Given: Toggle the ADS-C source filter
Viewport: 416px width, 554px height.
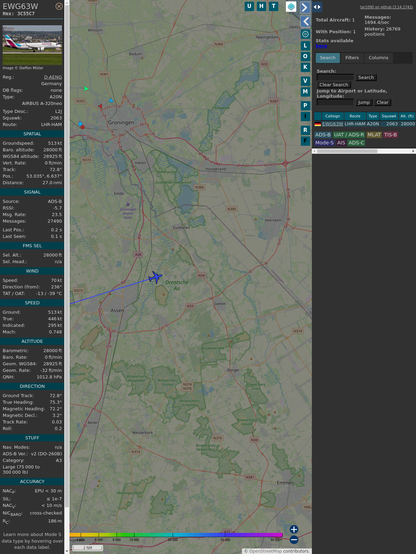Looking at the screenshot, I should [356, 143].
